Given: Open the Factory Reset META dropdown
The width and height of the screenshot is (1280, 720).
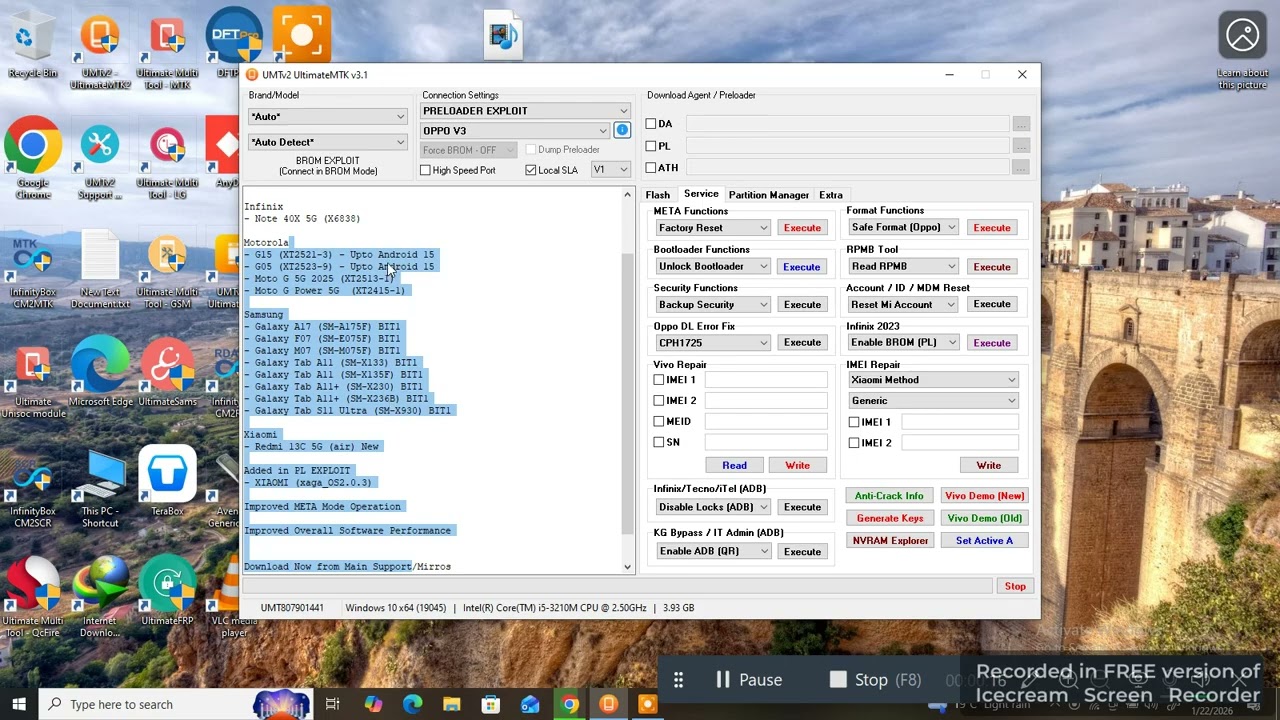Looking at the screenshot, I should (713, 228).
